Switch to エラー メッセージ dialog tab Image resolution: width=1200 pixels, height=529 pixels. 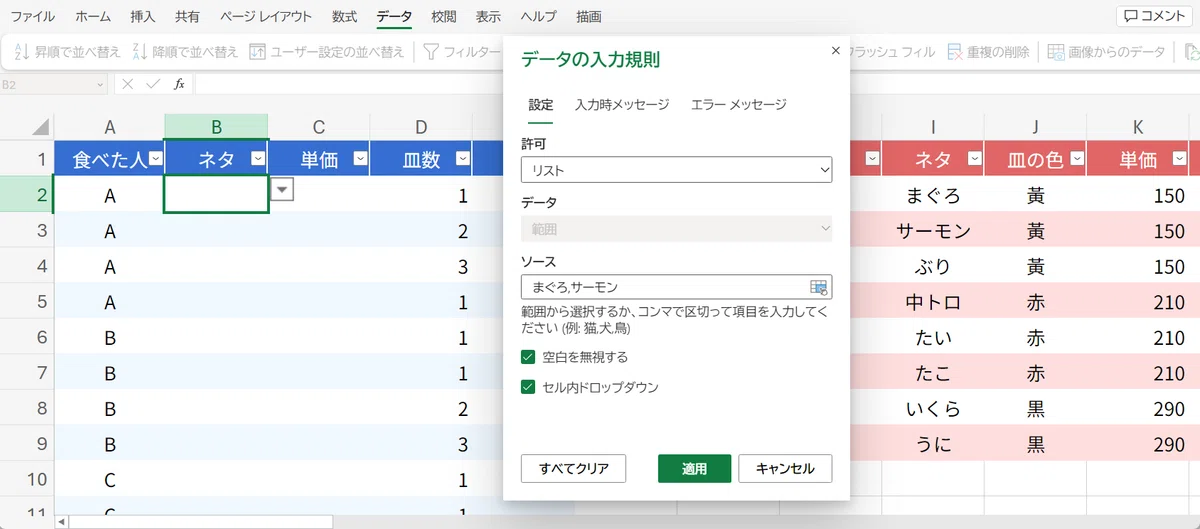(739, 104)
